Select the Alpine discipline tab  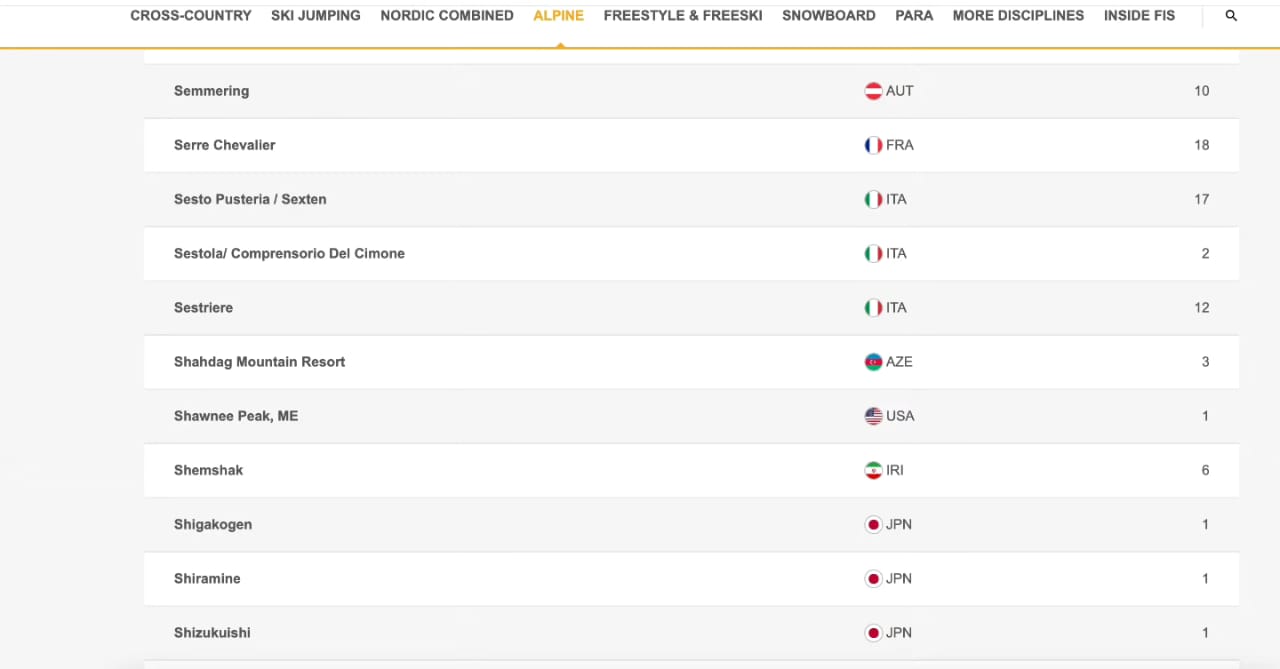(x=558, y=16)
